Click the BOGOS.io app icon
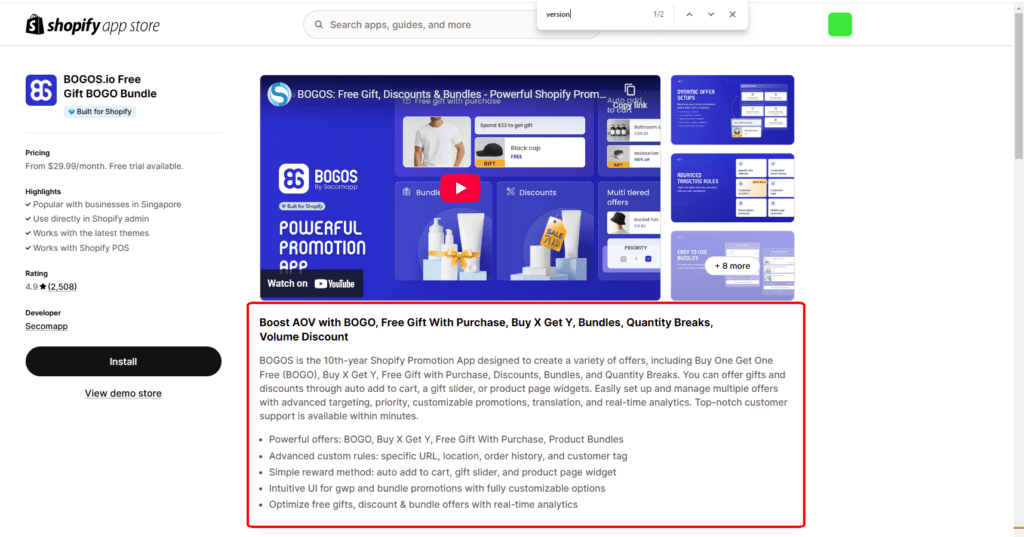1024x537 pixels. [41, 90]
